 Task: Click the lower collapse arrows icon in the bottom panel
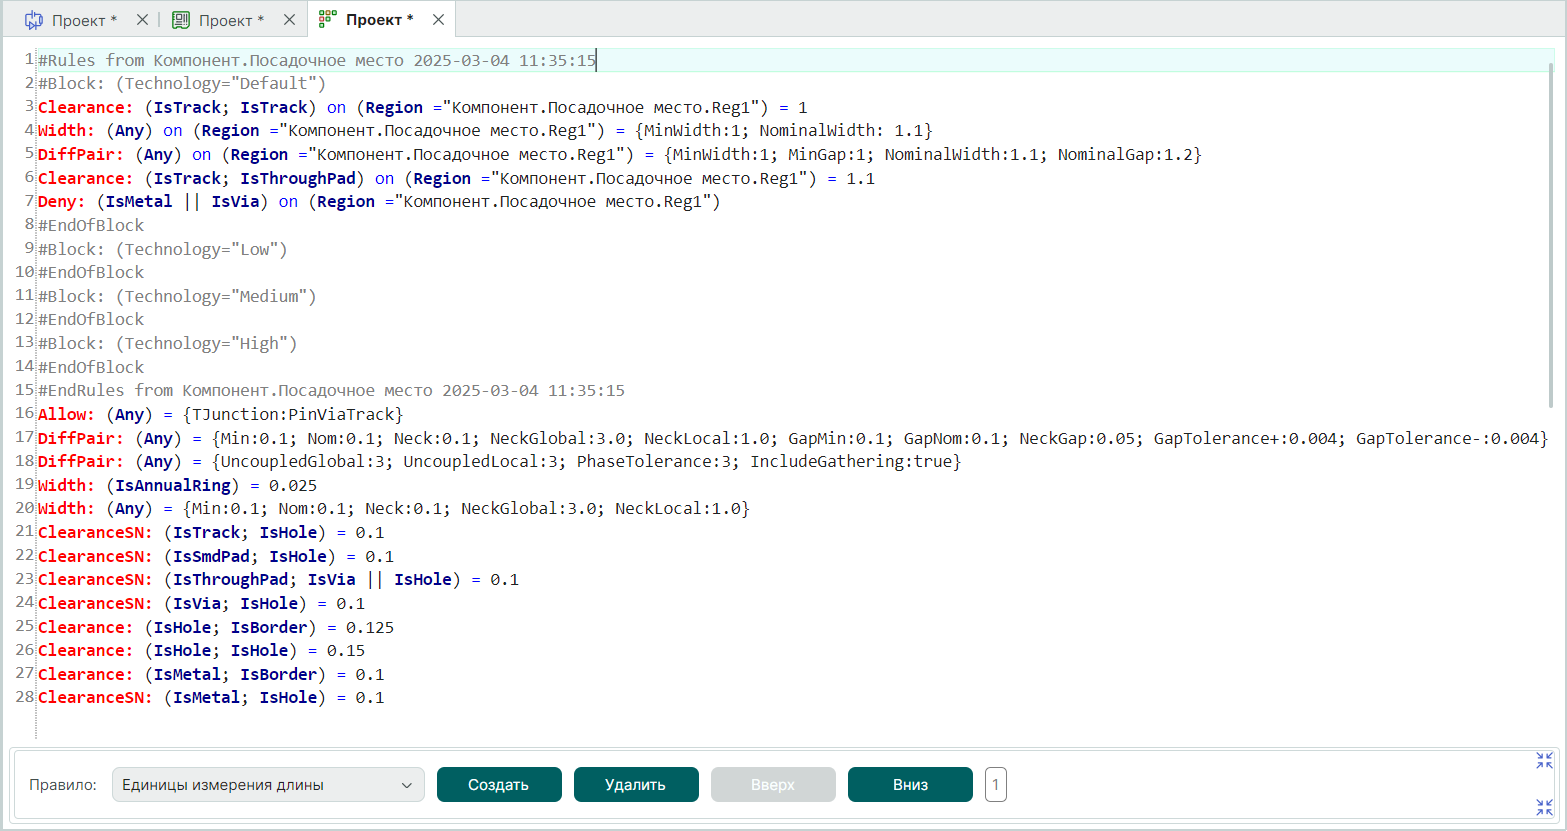[1545, 807]
